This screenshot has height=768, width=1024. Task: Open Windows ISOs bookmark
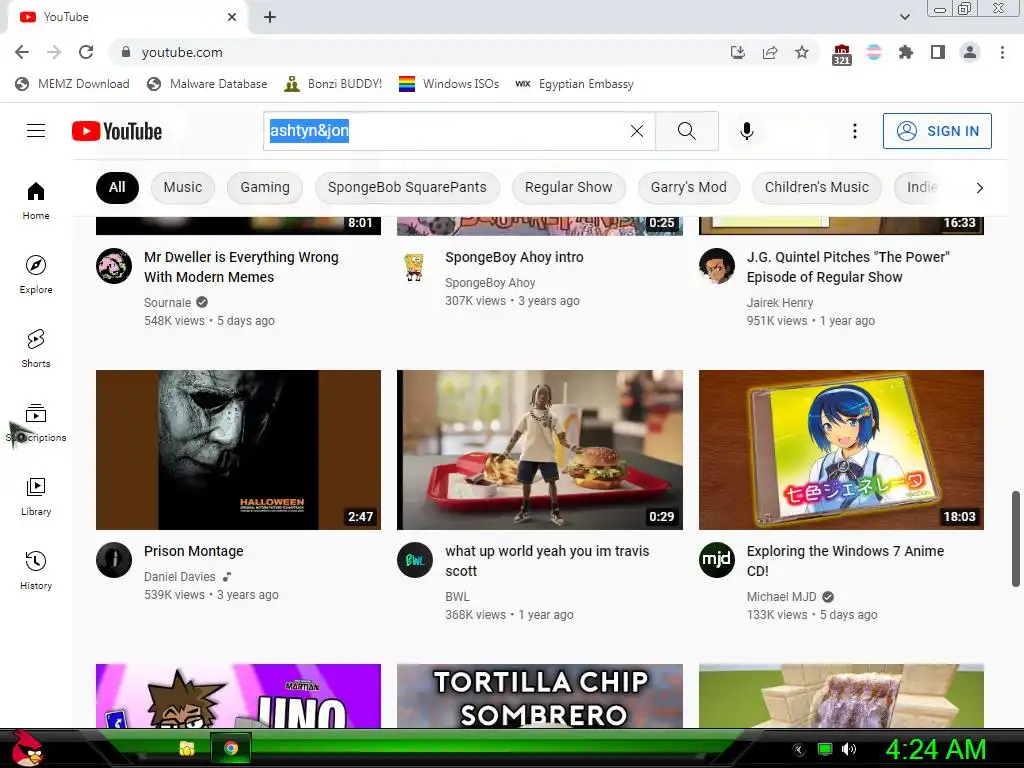[x=449, y=84]
